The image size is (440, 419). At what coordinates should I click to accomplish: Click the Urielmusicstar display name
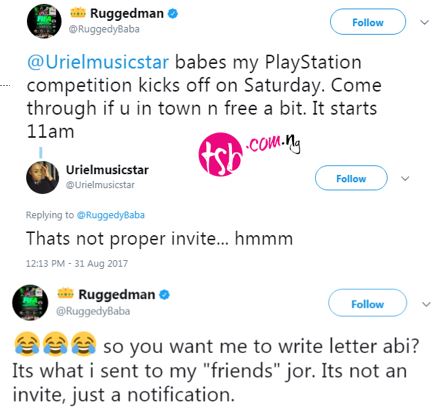click(x=107, y=170)
